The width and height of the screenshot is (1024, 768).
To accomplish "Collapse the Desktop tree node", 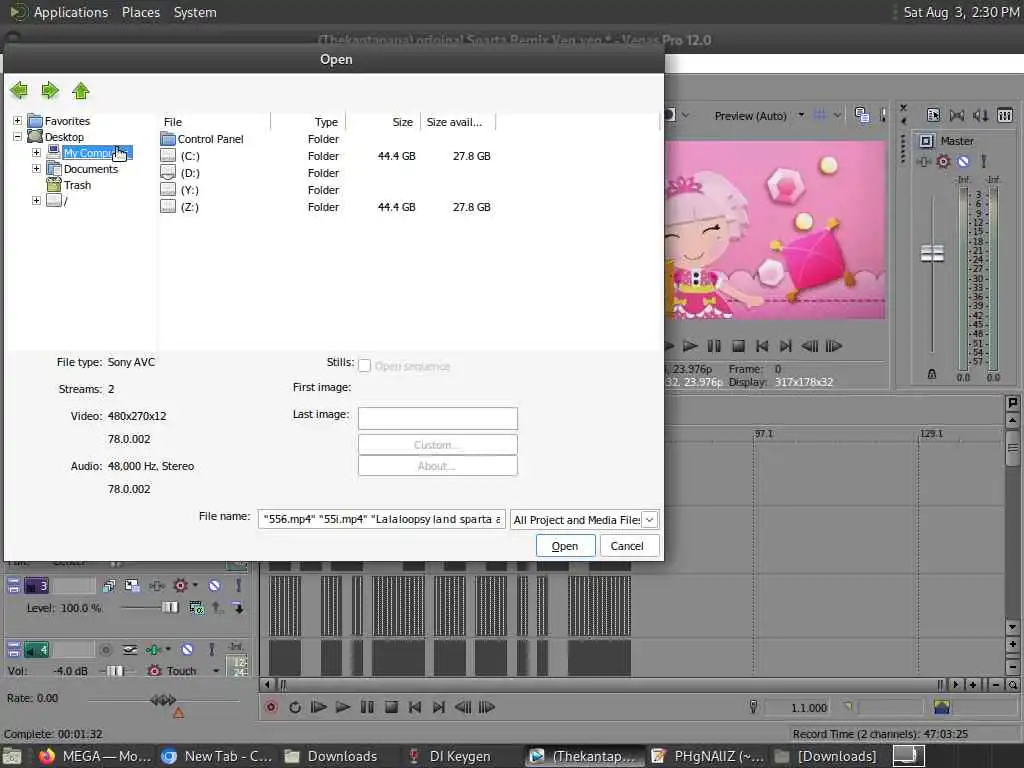I will [x=18, y=137].
